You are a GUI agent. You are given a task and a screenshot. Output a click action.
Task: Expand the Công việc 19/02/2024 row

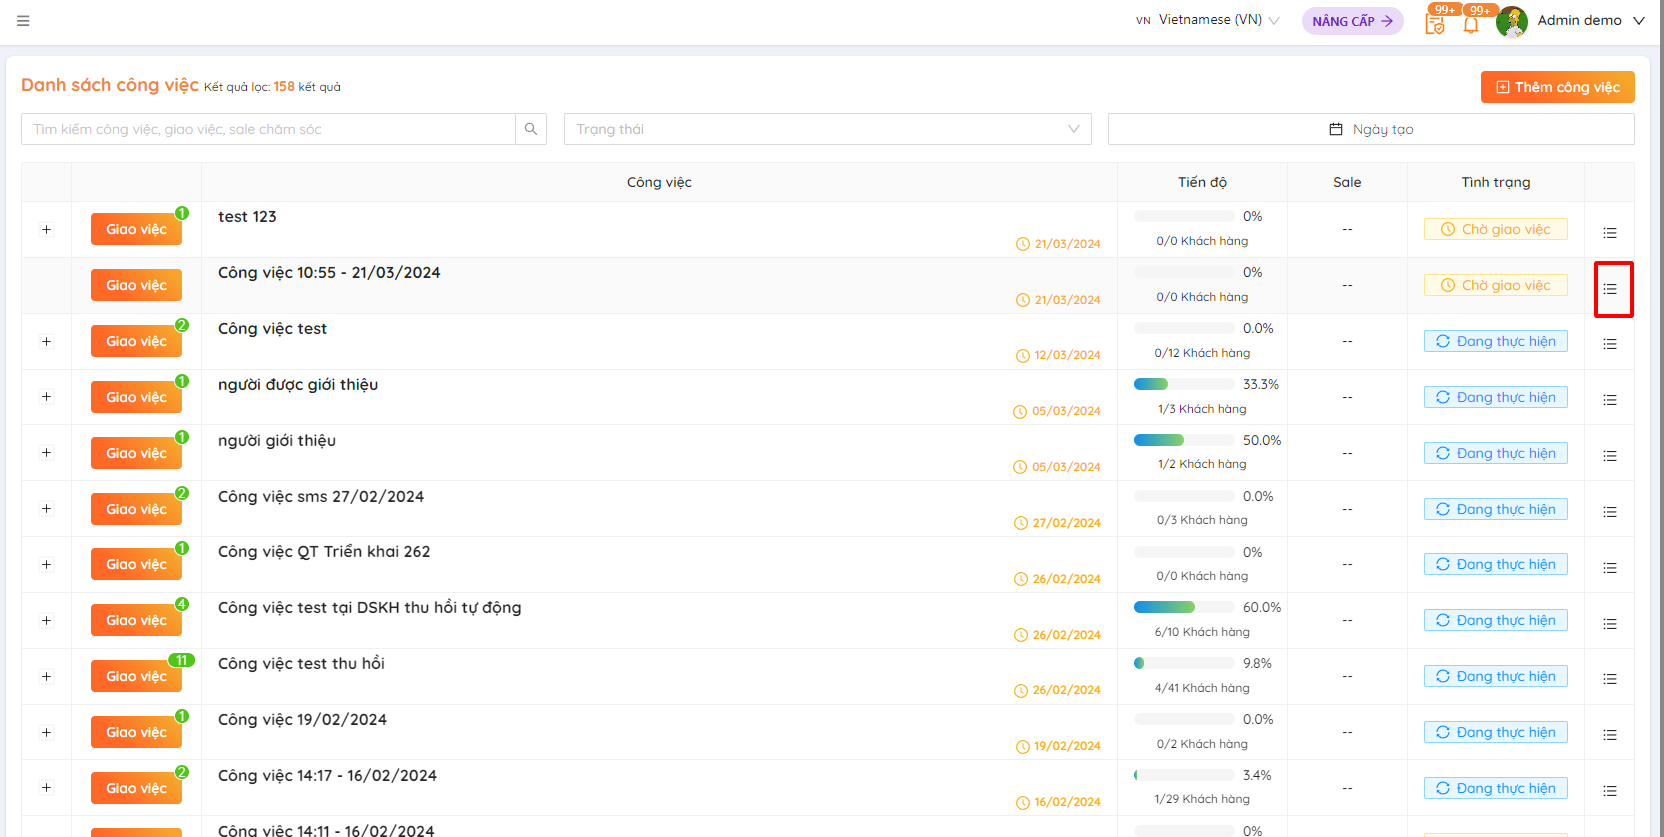coord(46,733)
